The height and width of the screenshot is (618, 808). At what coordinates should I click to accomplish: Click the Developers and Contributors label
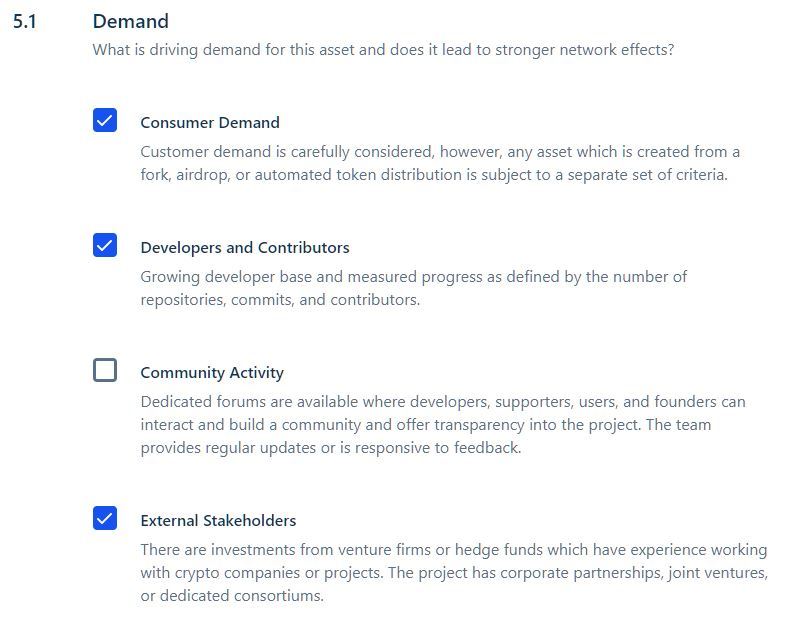click(245, 248)
